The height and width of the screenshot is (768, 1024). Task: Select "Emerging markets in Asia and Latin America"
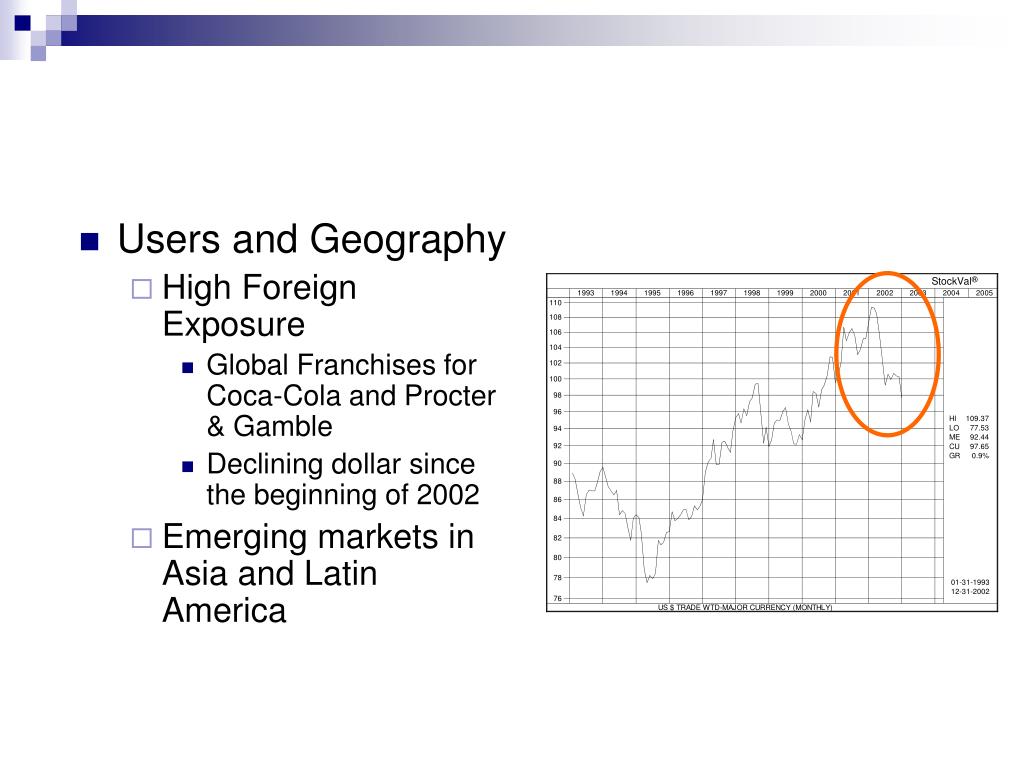click(318, 573)
